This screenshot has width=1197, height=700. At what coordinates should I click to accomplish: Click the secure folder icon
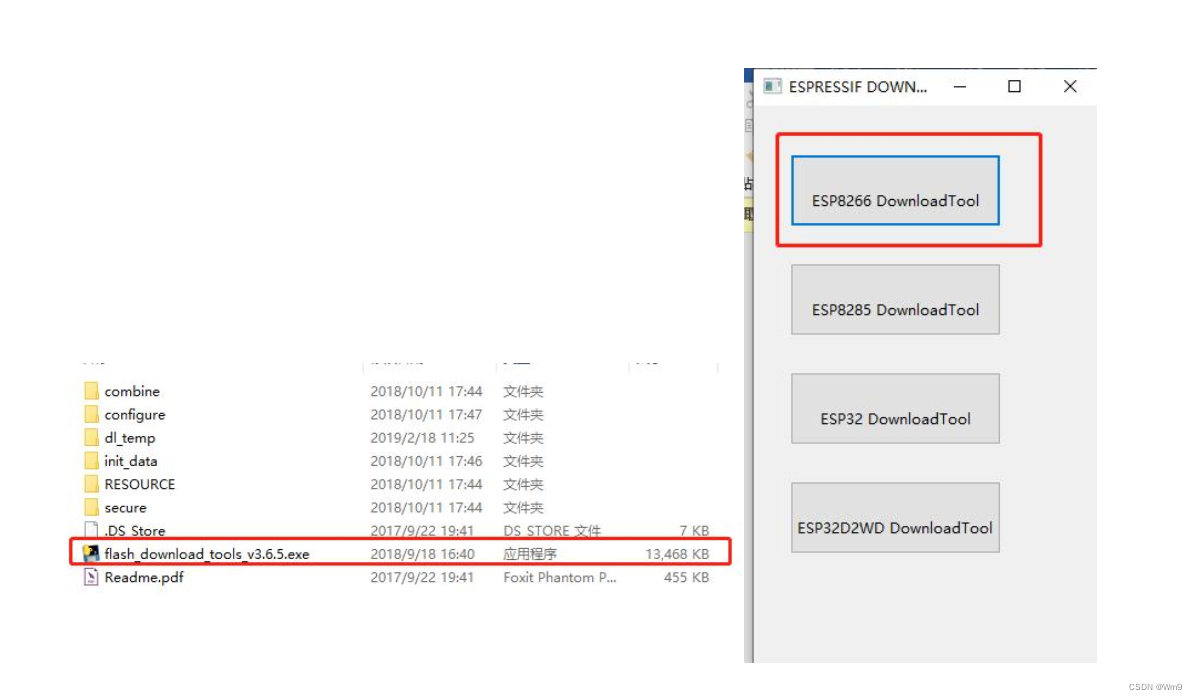click(x=91, y=508)
